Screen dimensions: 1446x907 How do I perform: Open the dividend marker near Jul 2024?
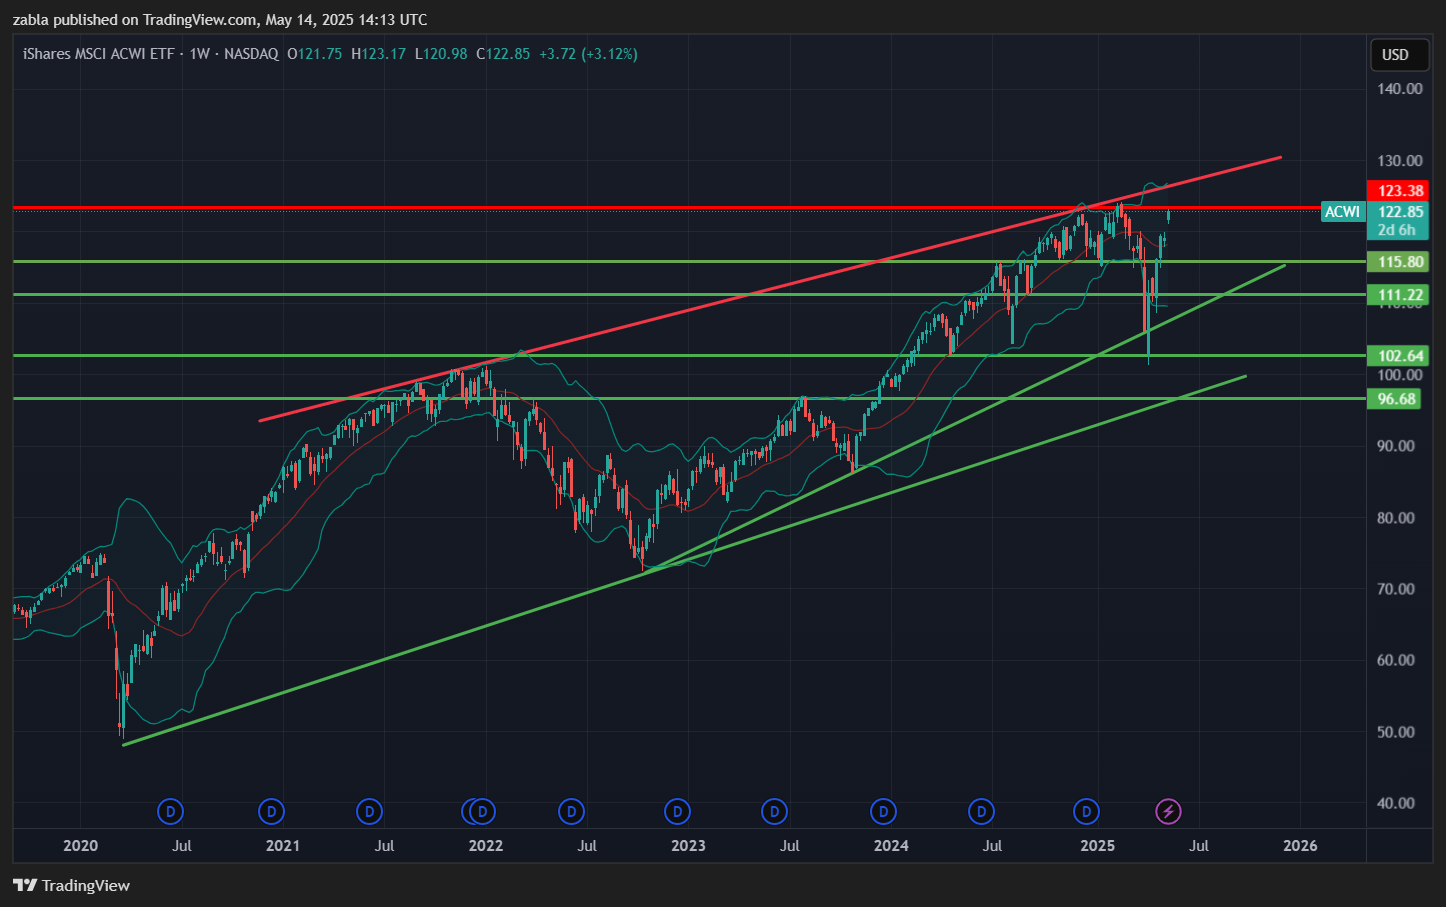982,811
